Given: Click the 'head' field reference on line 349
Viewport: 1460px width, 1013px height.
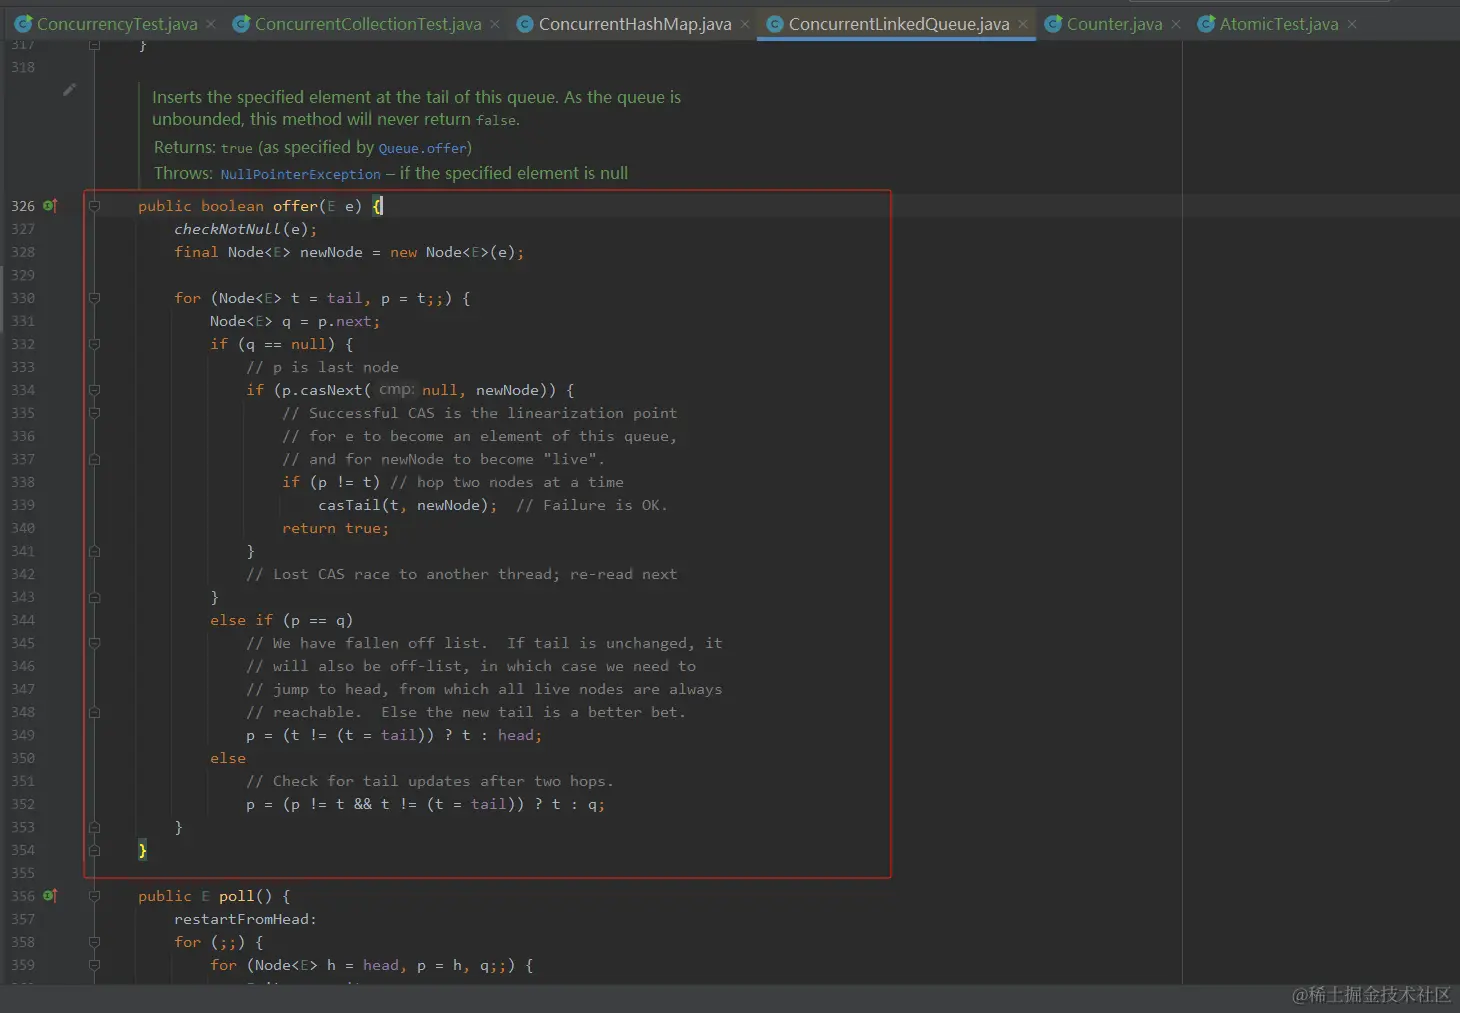Looking at the screenshot, I should [x=516, y=735].
